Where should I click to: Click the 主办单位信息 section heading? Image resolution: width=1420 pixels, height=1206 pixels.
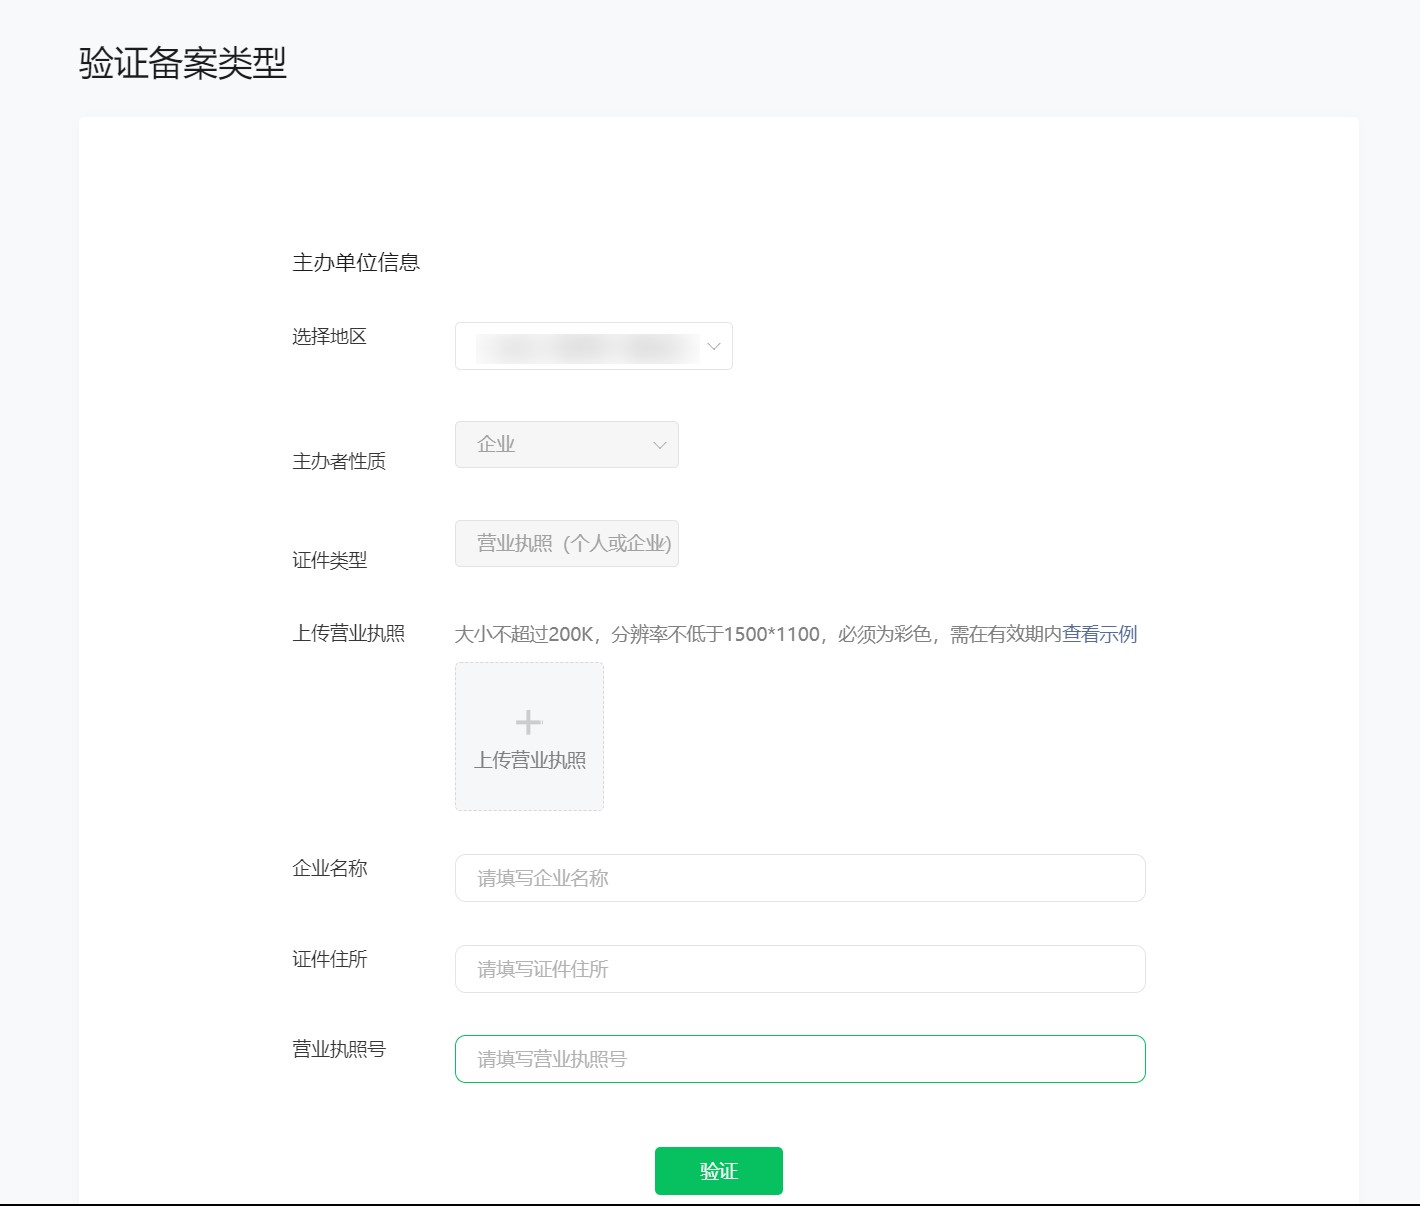(357, 262)
